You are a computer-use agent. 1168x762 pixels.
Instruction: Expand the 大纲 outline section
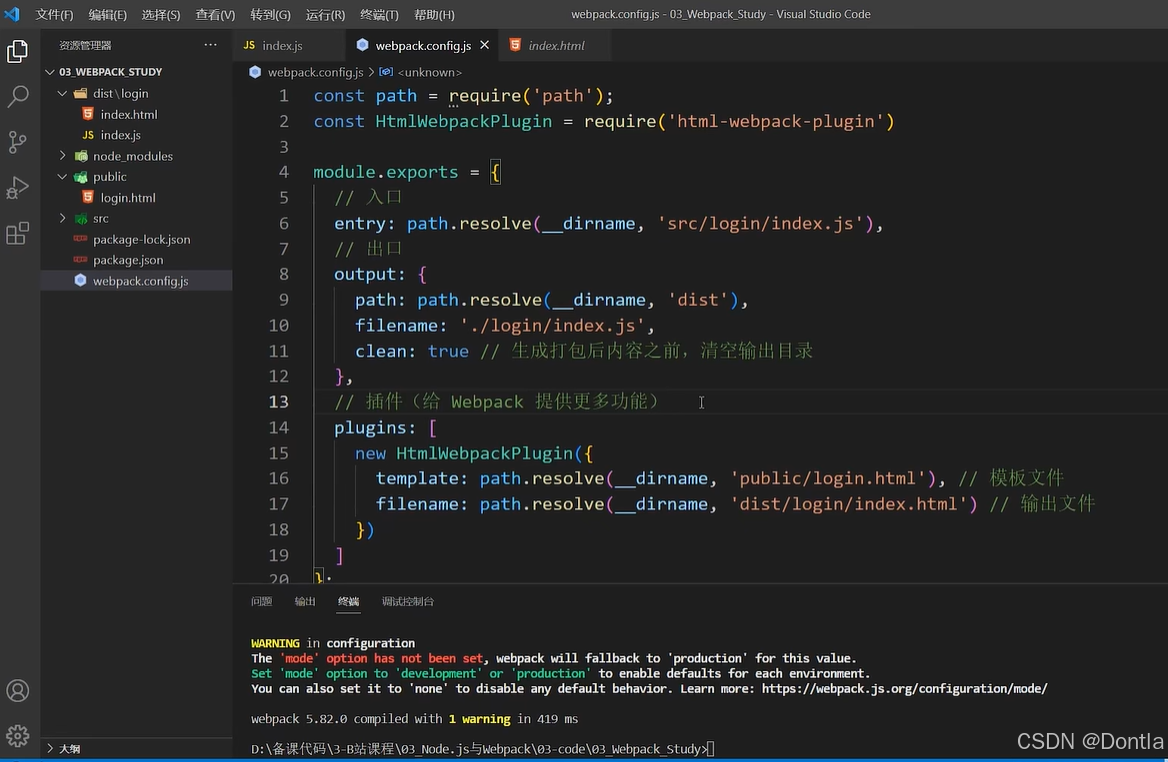51,749
